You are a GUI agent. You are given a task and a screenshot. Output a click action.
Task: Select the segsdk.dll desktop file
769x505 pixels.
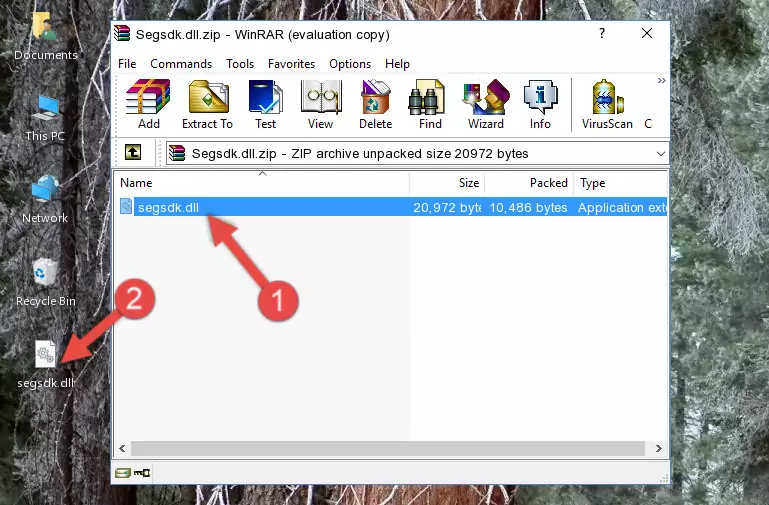coord(46,364)
